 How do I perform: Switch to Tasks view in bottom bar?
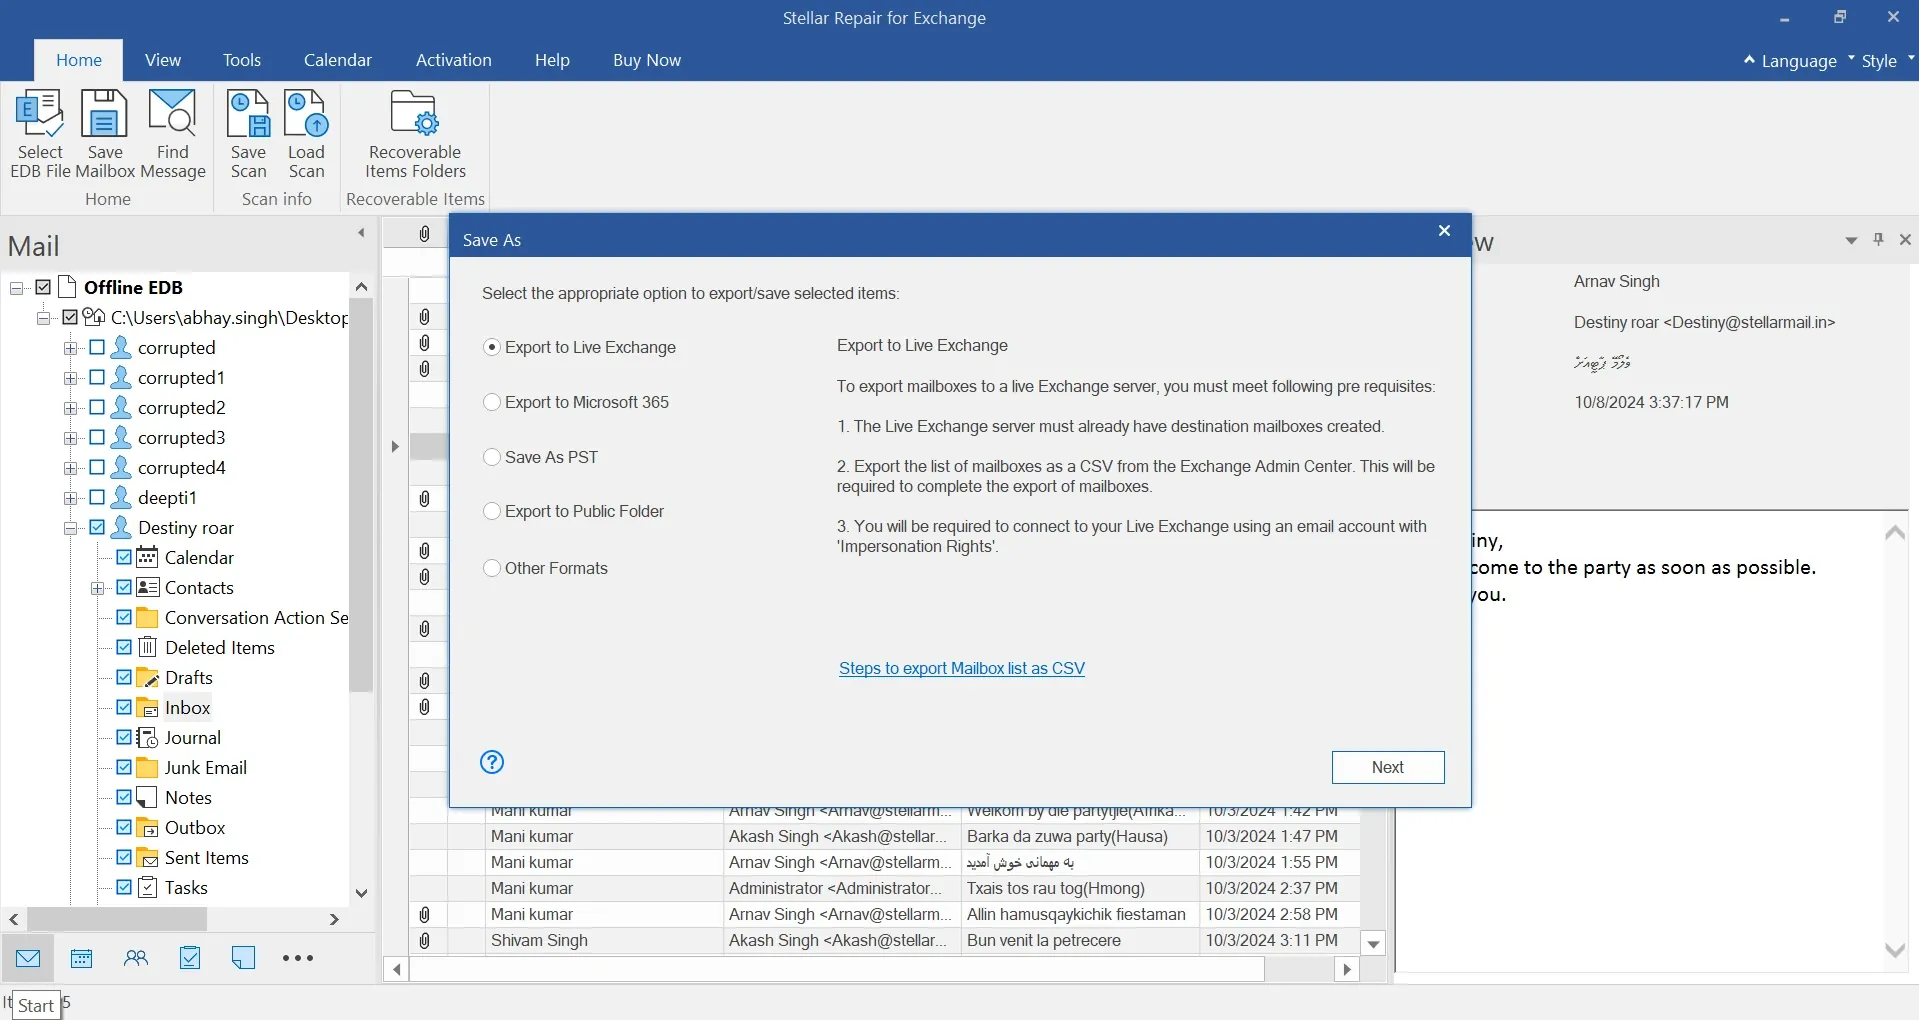coord(190,958)
